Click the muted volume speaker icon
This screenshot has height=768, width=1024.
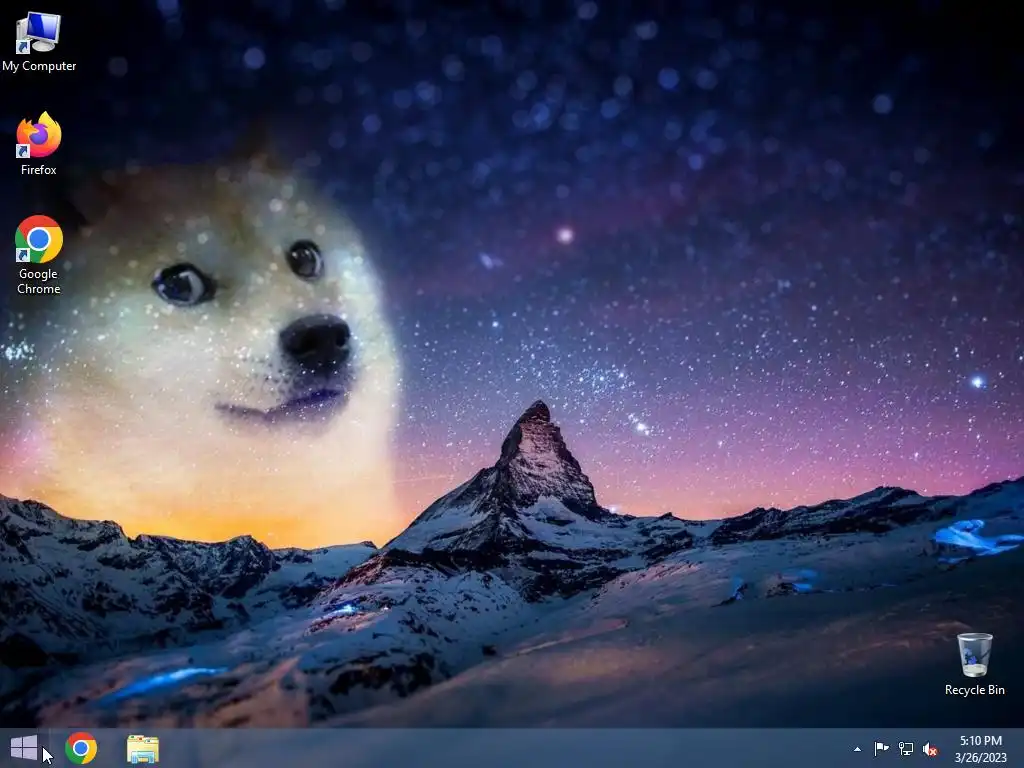pos(930,749)
